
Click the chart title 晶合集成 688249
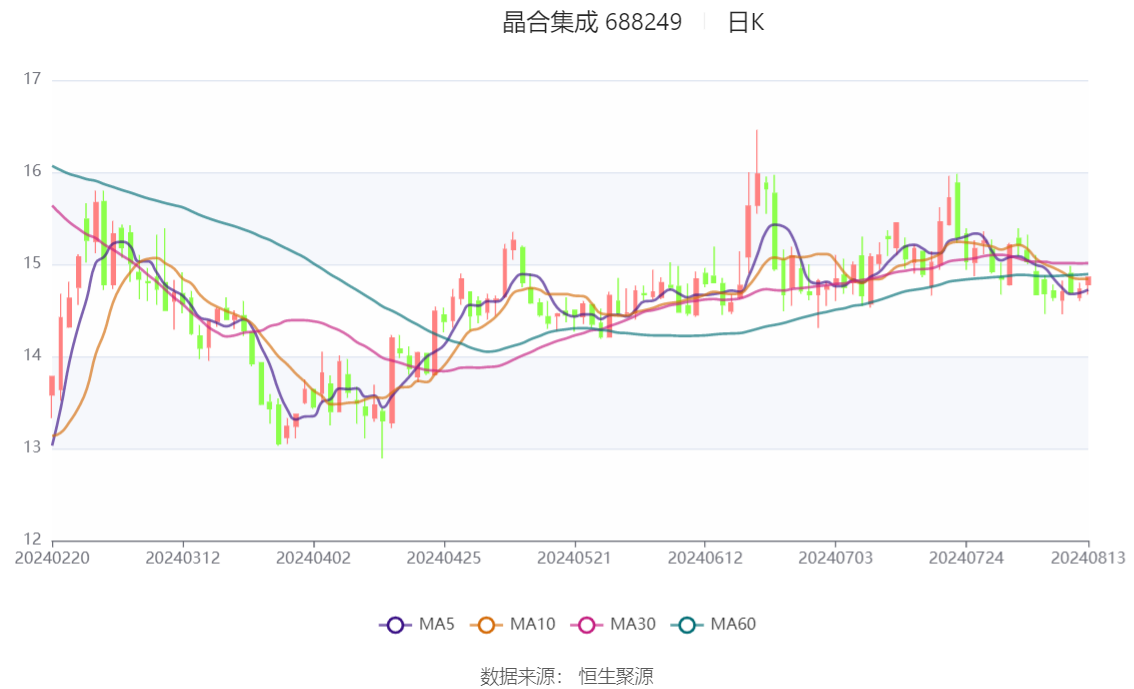tap(592, 22)
